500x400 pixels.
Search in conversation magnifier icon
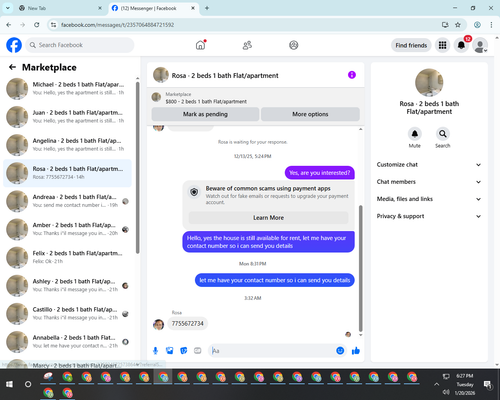coord(443,134)
